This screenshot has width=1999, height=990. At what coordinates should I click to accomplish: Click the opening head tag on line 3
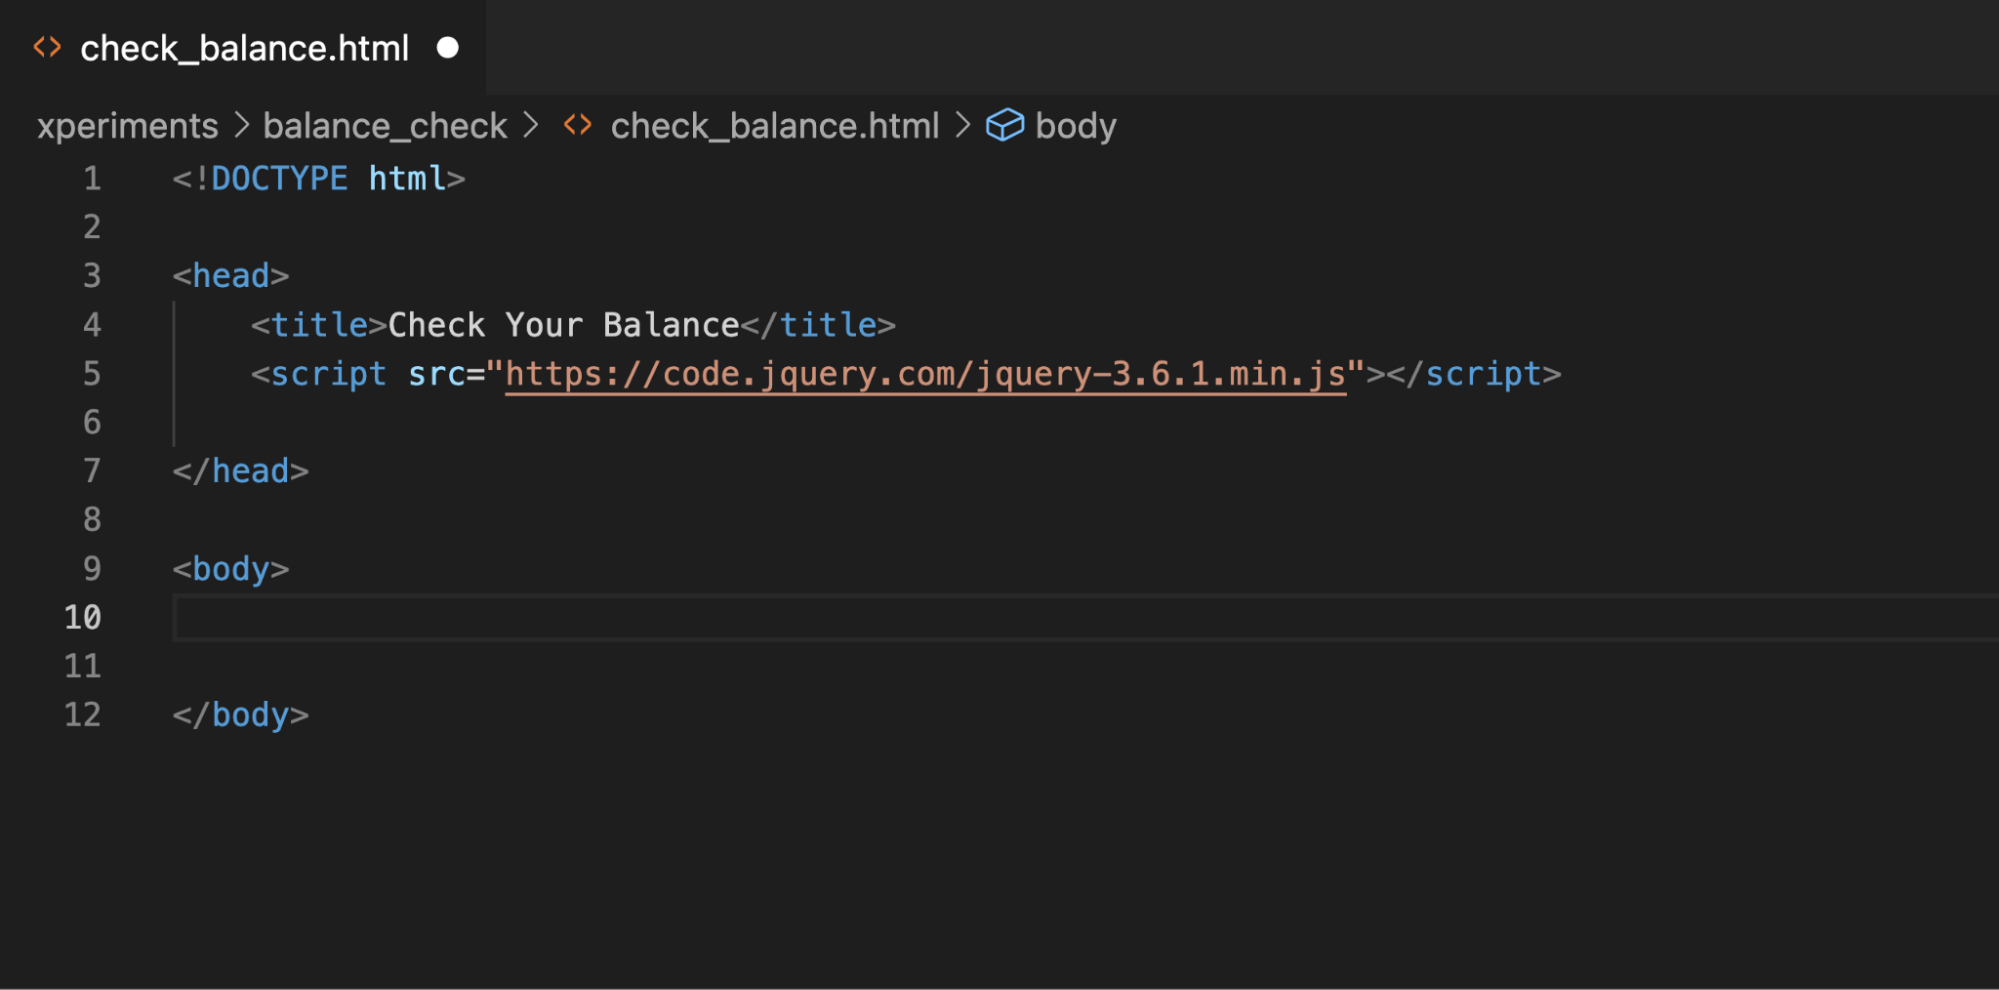tap(230, 276)
